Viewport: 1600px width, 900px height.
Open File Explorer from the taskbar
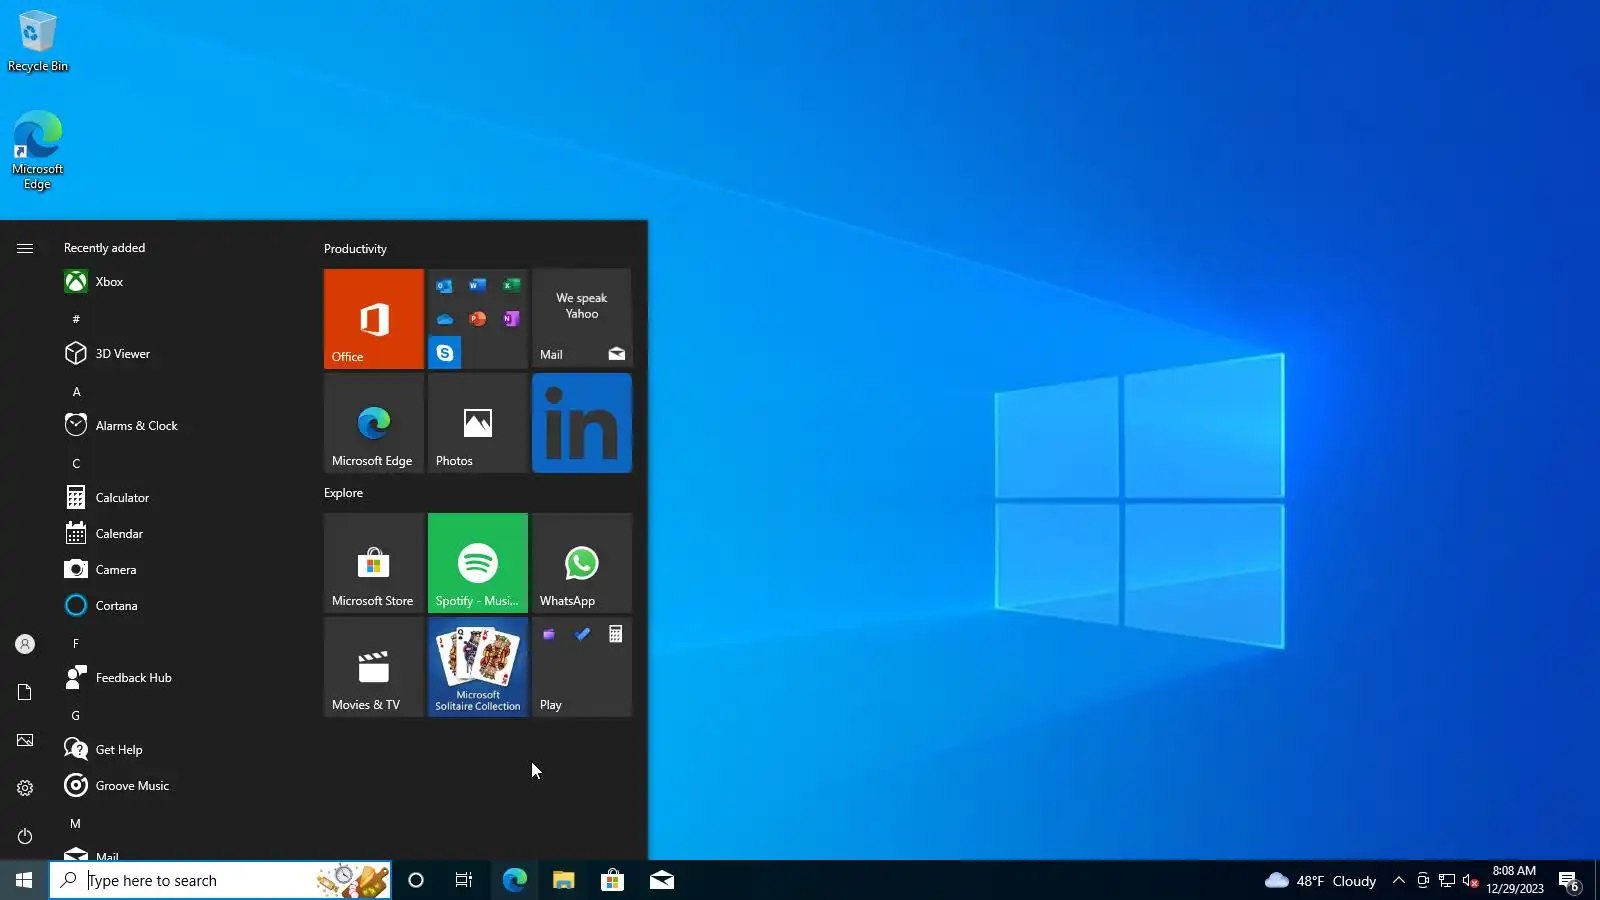click(x=563, y=880)
